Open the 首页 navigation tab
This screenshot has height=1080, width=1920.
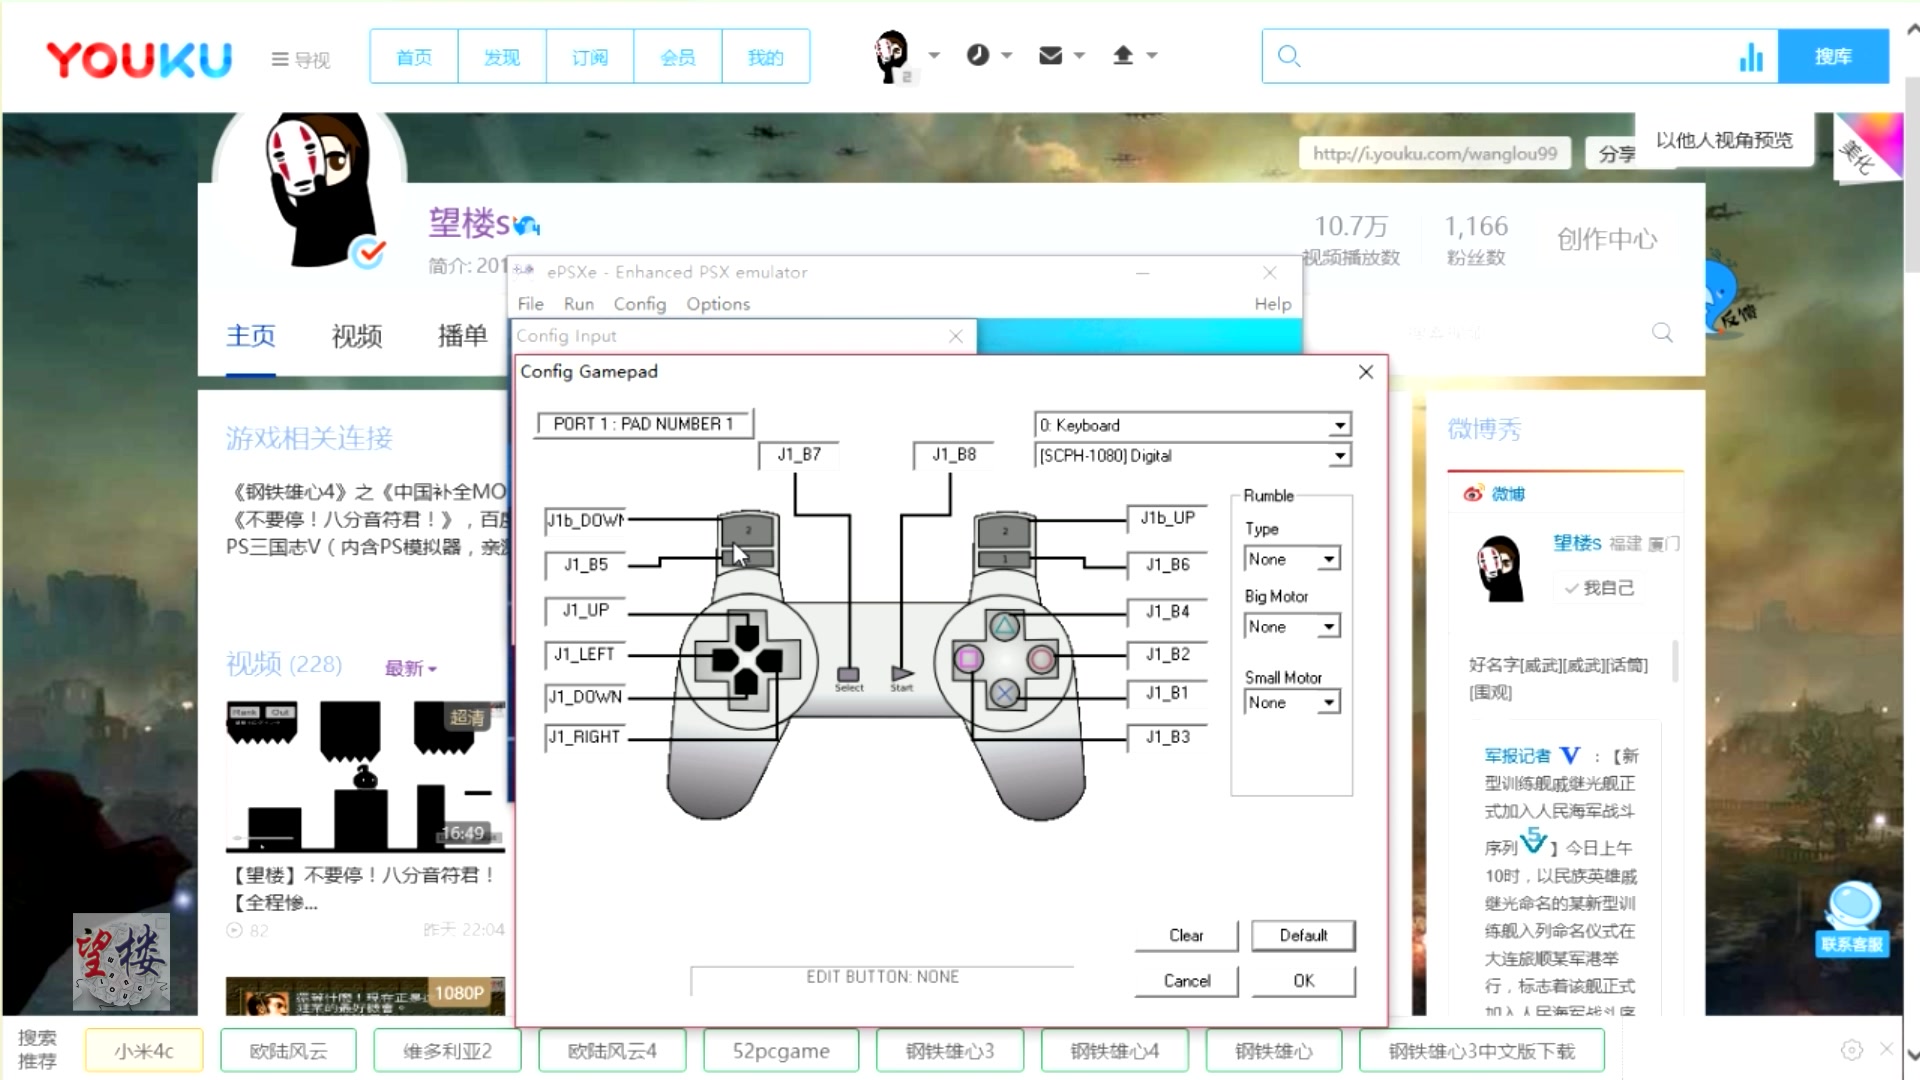(414, 57)
